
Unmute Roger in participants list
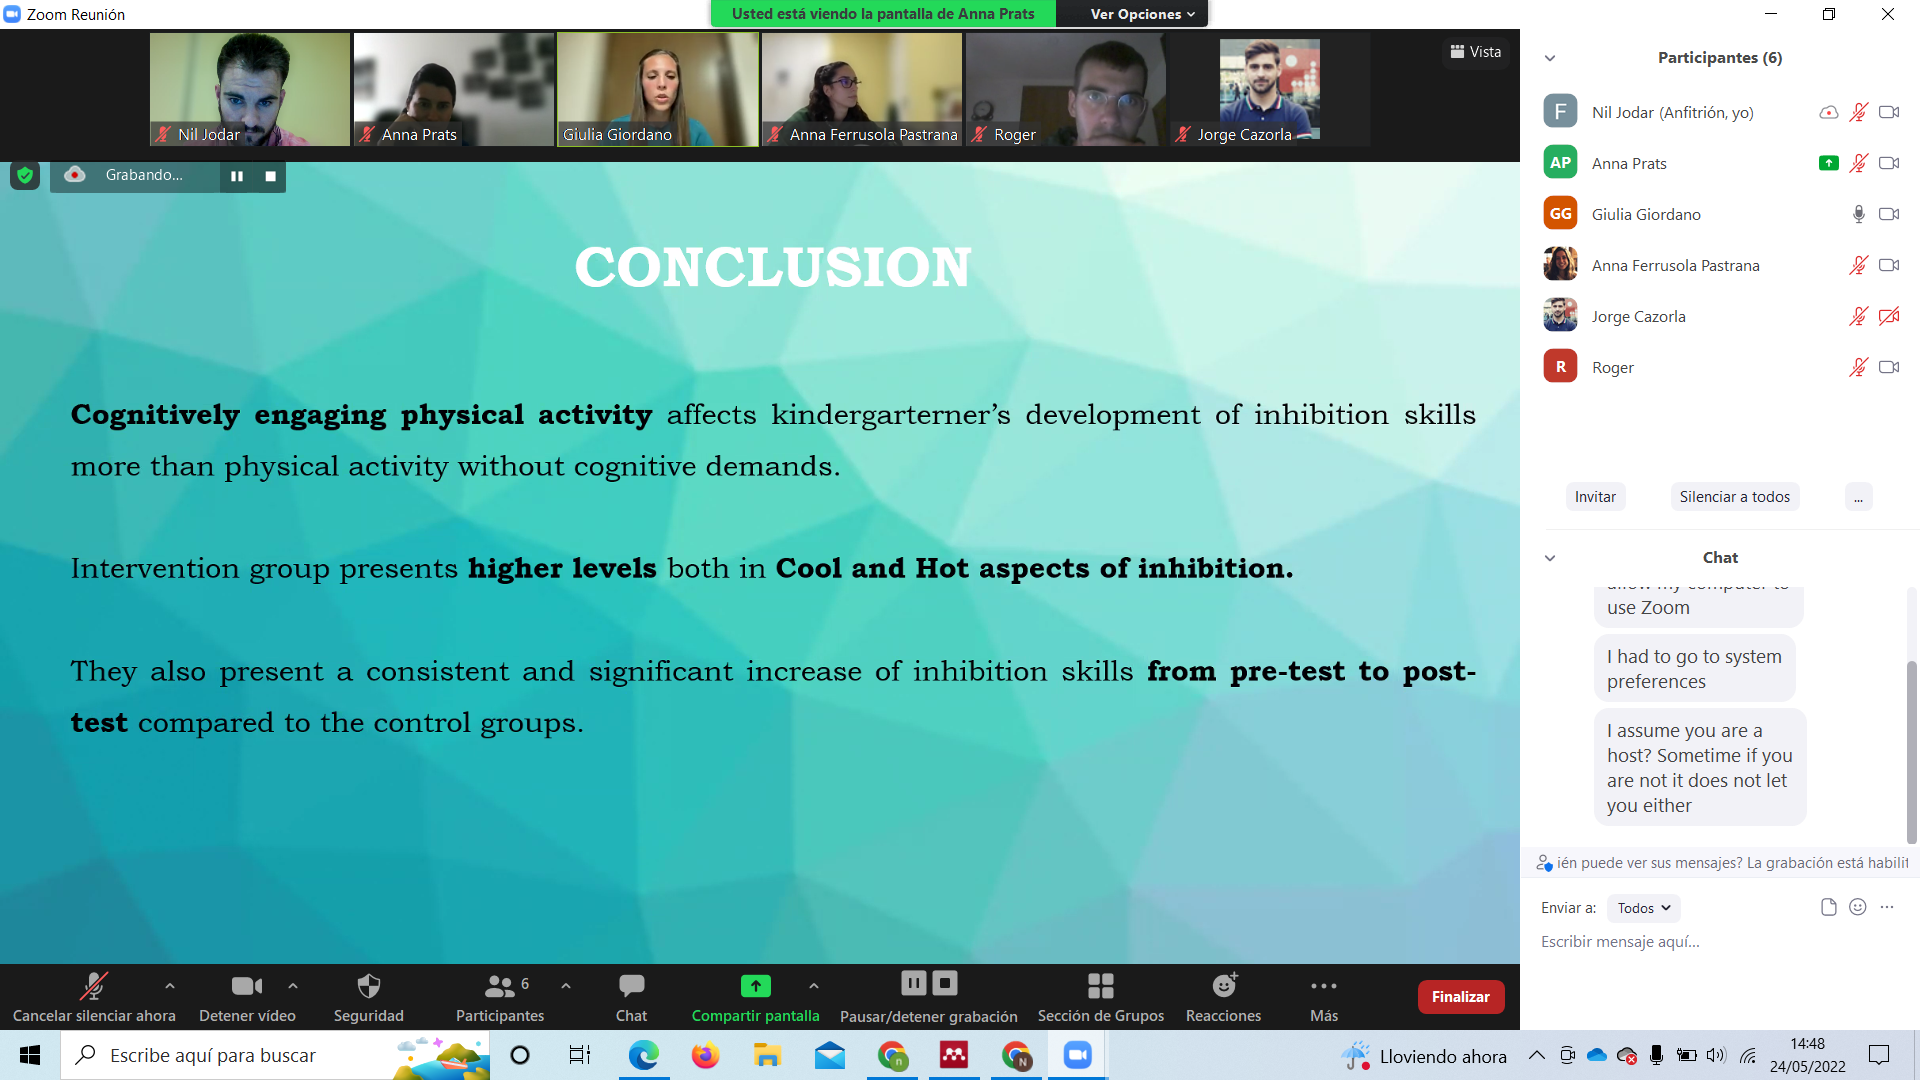point(1857,367)
